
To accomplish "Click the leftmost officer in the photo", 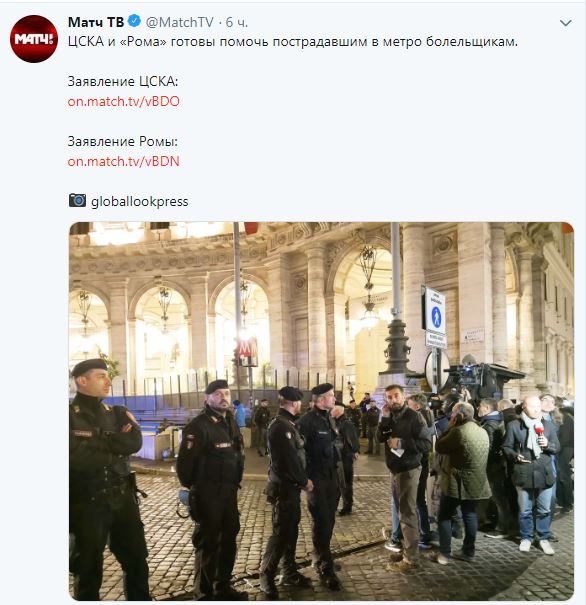I will tap(104, 478).
